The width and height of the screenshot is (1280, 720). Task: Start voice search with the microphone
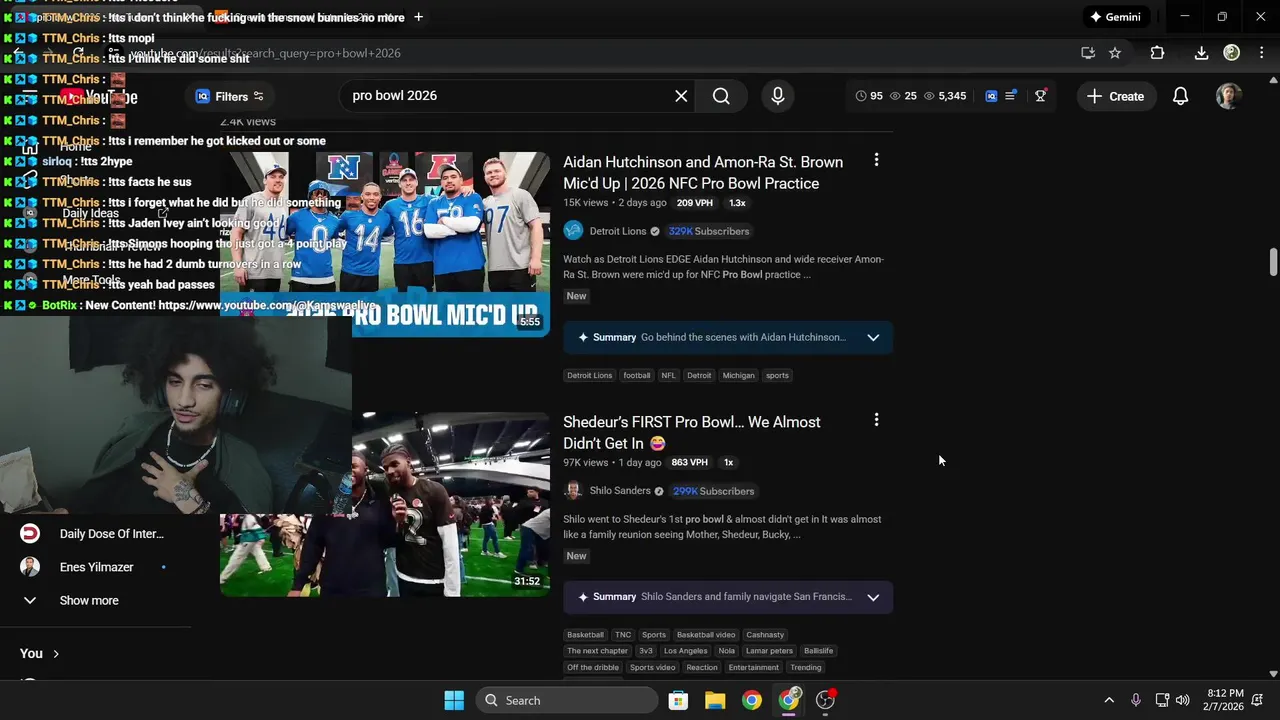(x=778, y=96)
